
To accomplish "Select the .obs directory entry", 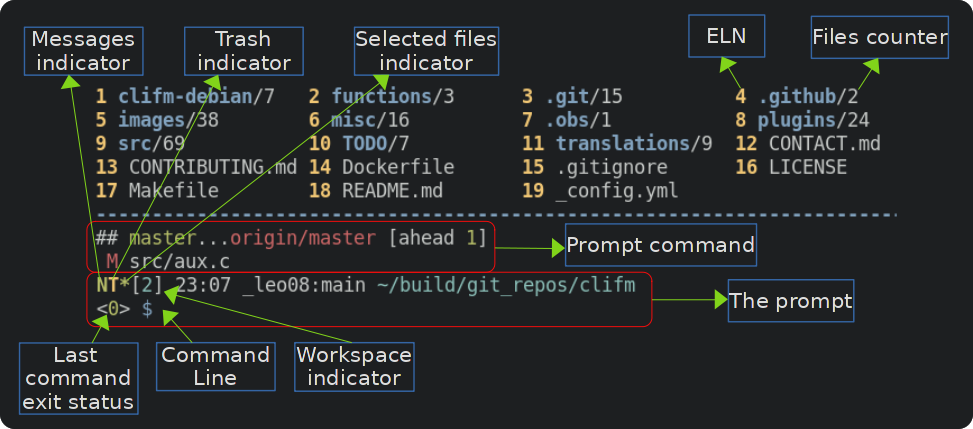I will pos(567,120).
